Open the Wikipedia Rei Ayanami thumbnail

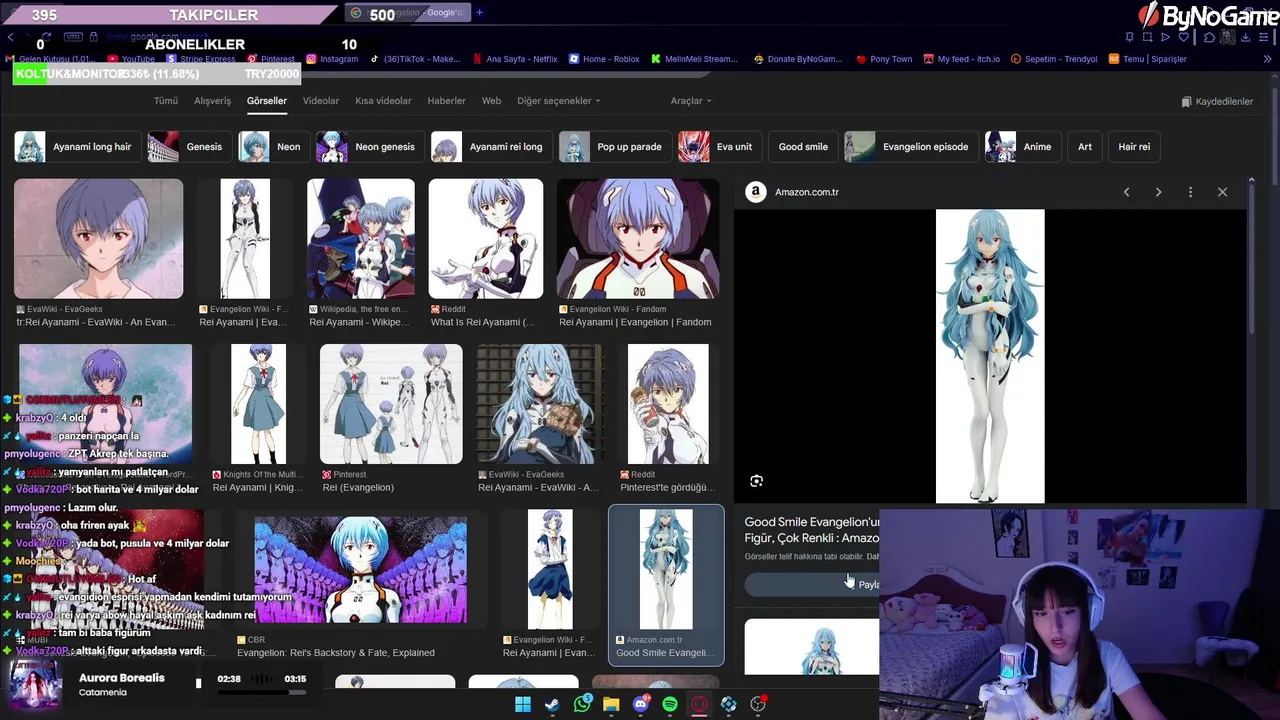361,239
